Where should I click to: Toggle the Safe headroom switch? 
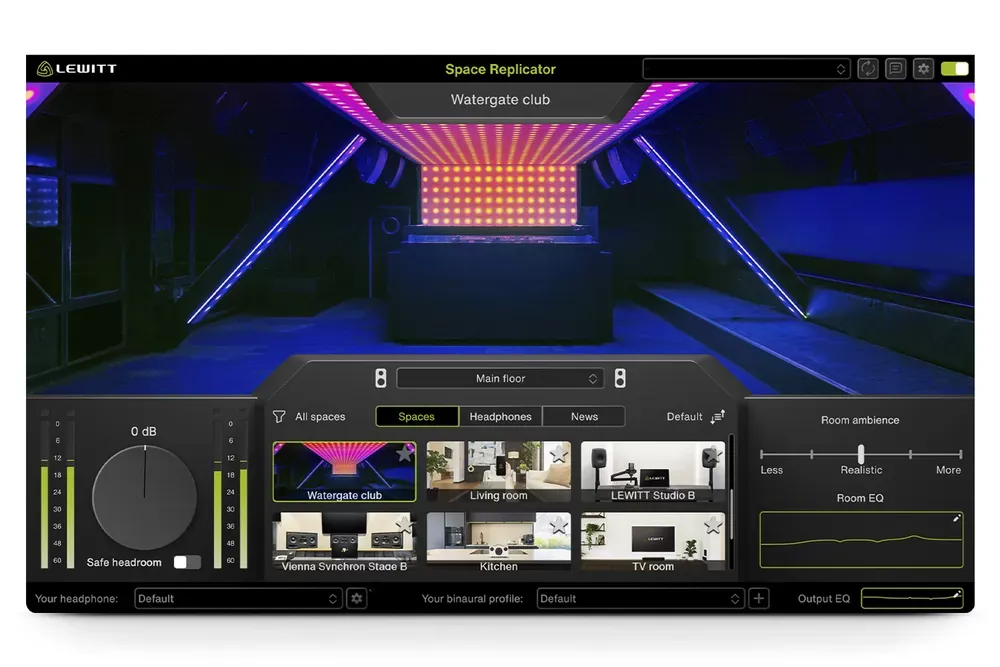click(187, 562)
